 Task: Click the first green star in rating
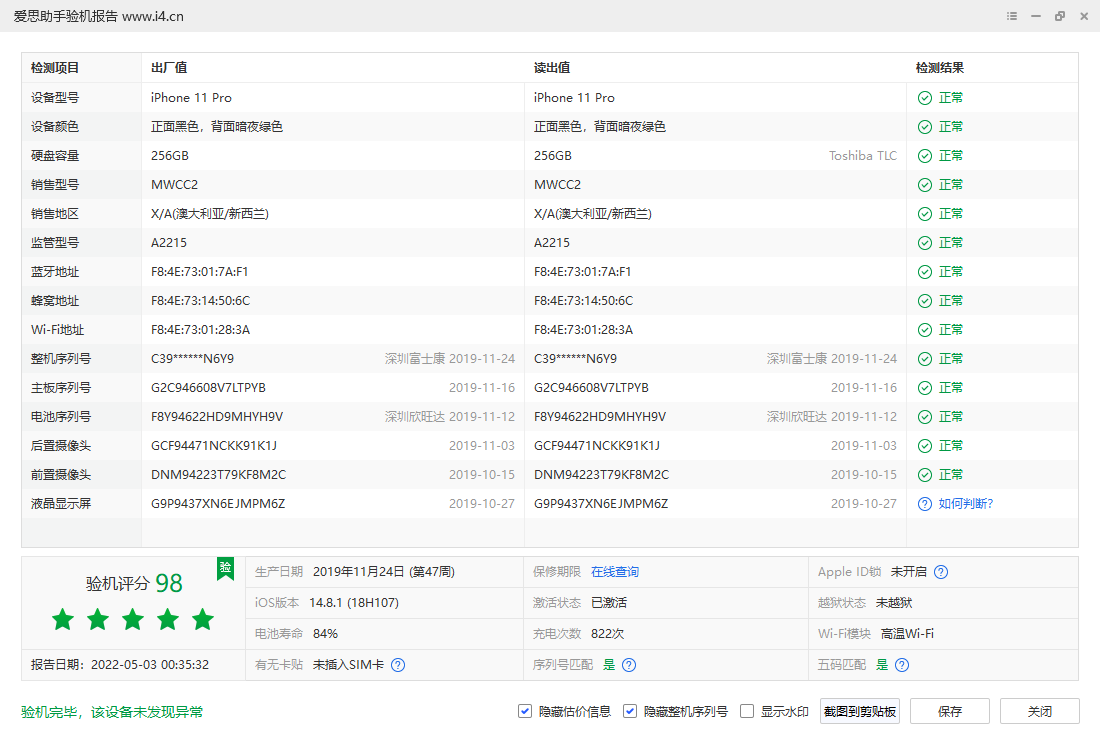click(63, 619)
